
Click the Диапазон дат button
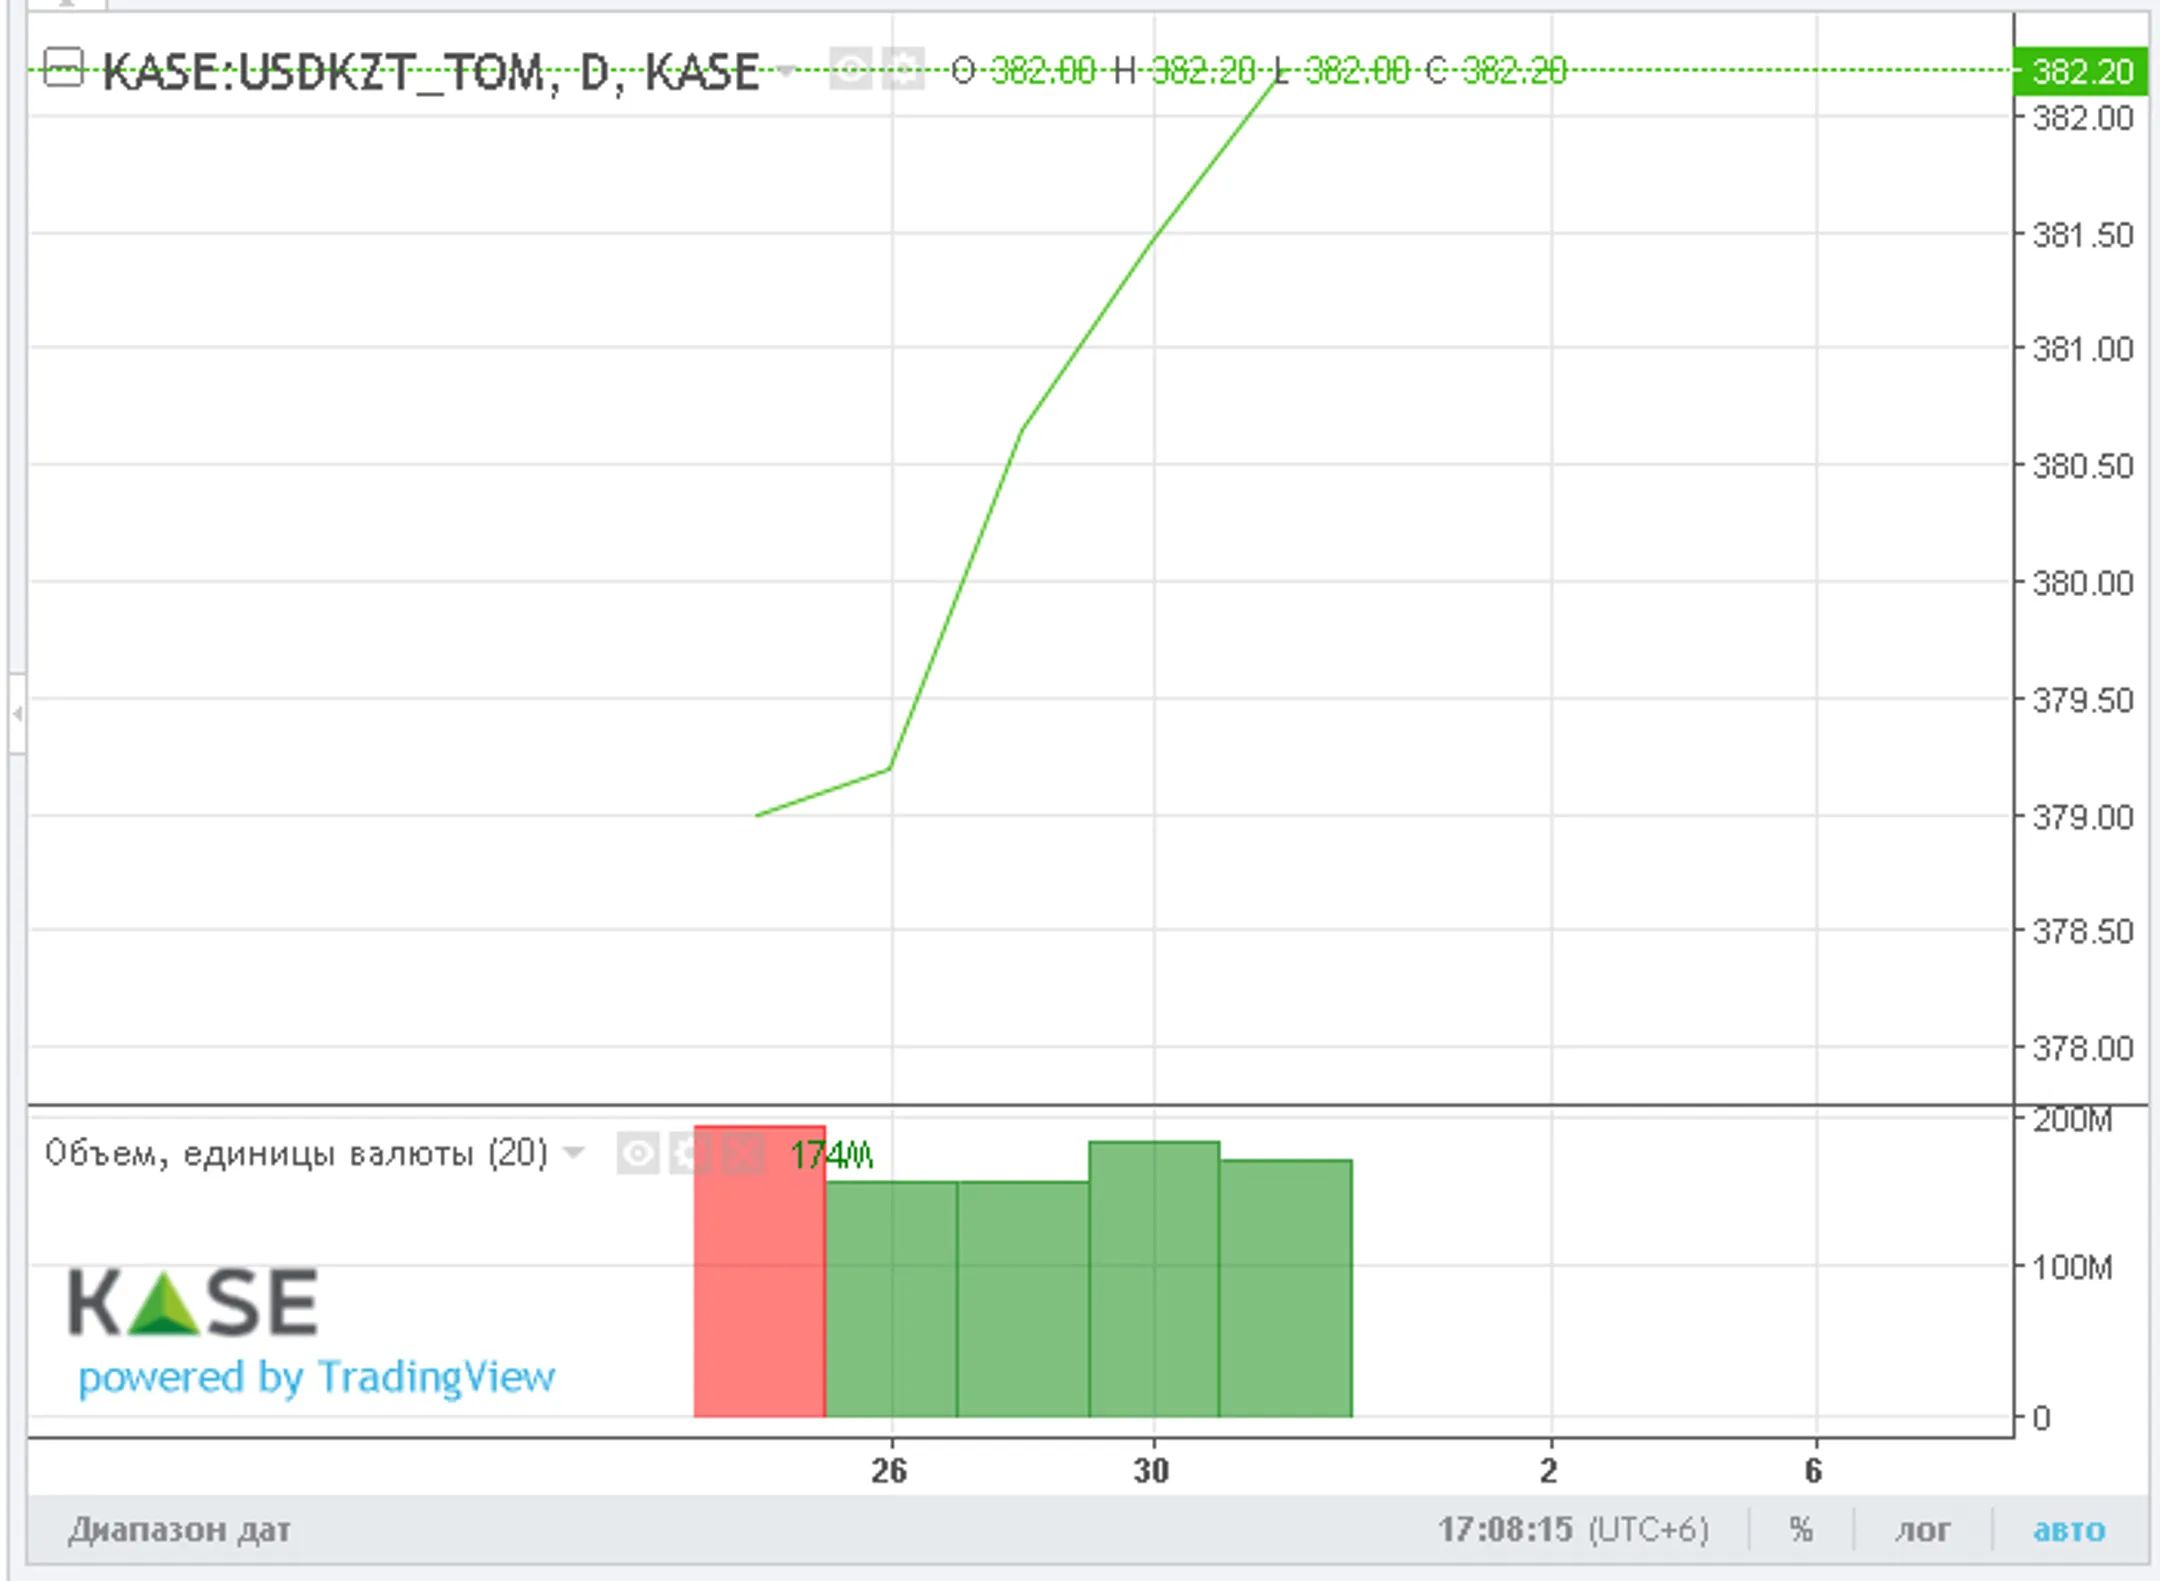point(180,1530)
